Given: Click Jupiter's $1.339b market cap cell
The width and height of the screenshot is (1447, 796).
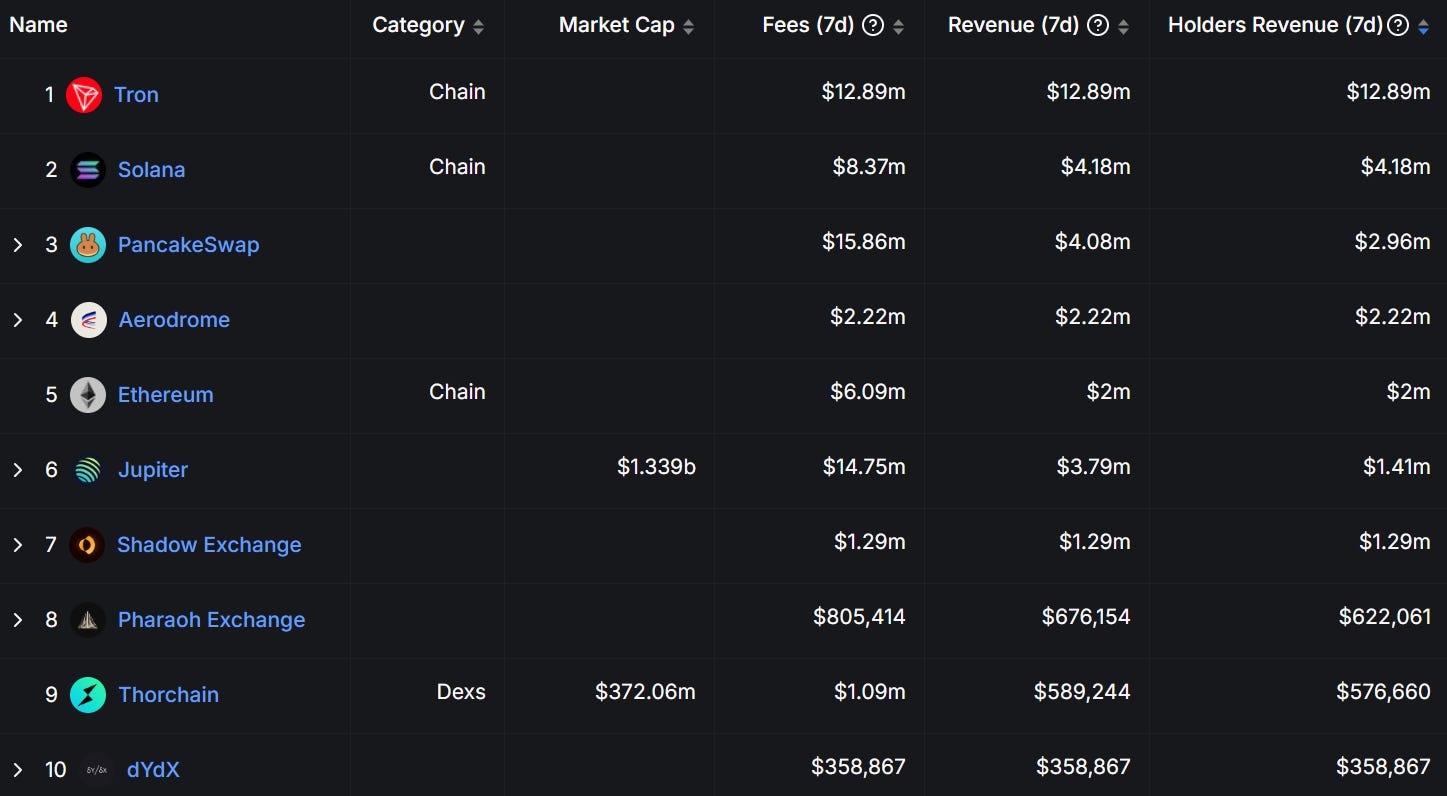Looking at the screenshot, I should click(656, 467).
